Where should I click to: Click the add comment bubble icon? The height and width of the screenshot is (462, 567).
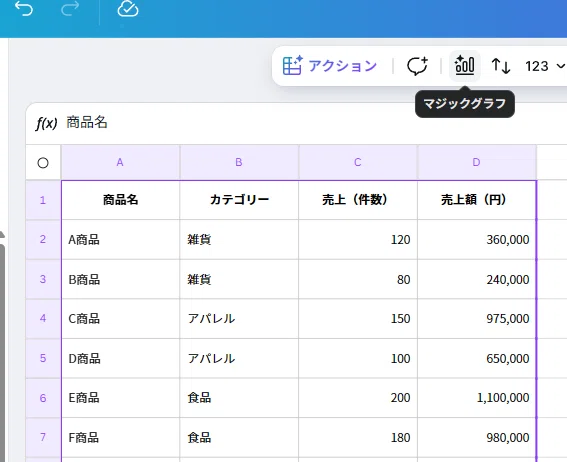417,66
